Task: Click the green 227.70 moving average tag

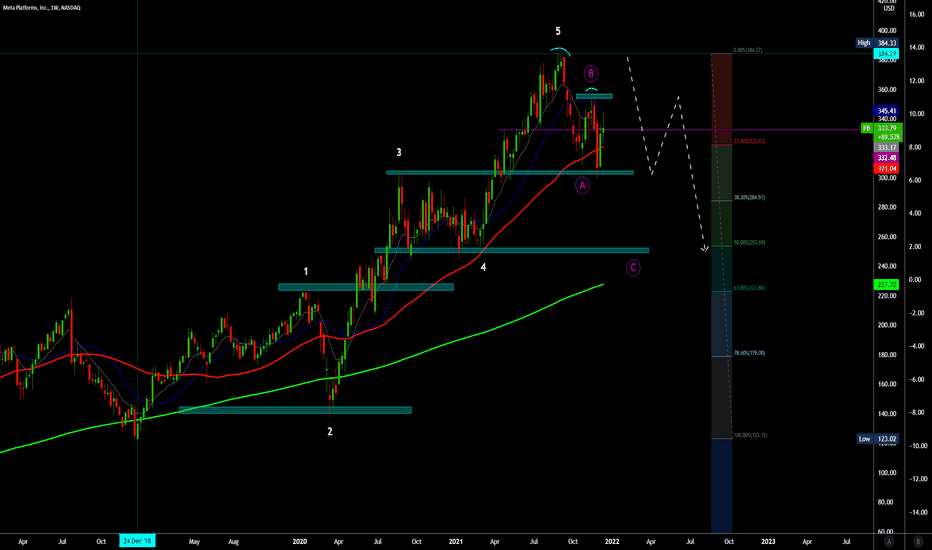Action: point(886,285)
